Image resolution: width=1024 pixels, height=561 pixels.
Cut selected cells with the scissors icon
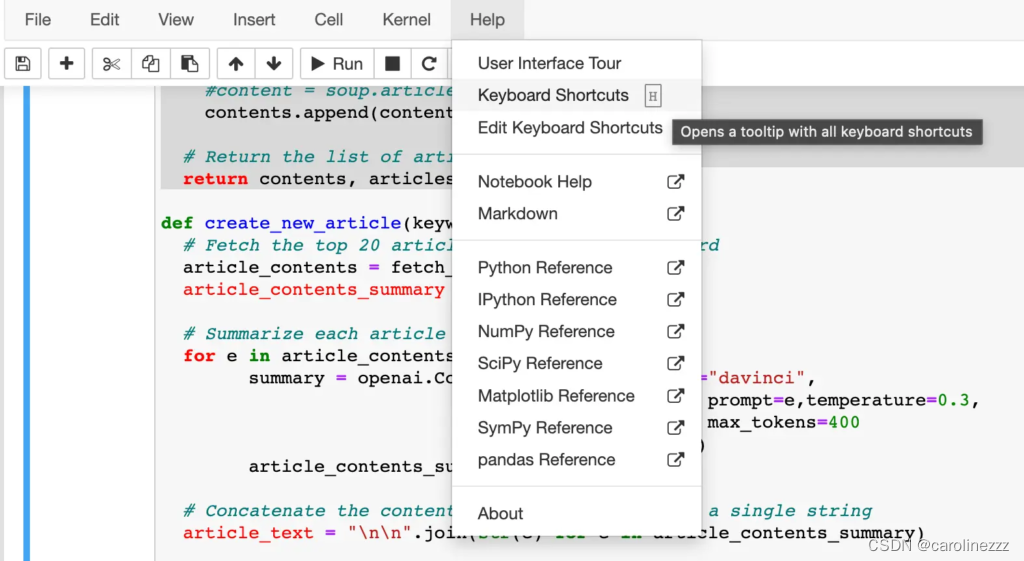point(111,63)
